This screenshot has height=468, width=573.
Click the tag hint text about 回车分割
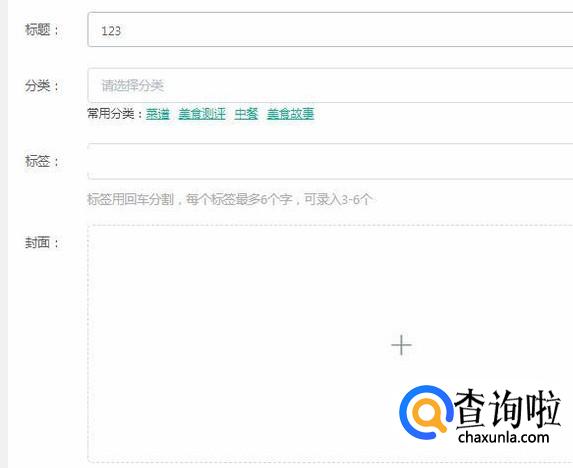pyautogui.click(x=229, y=199)
